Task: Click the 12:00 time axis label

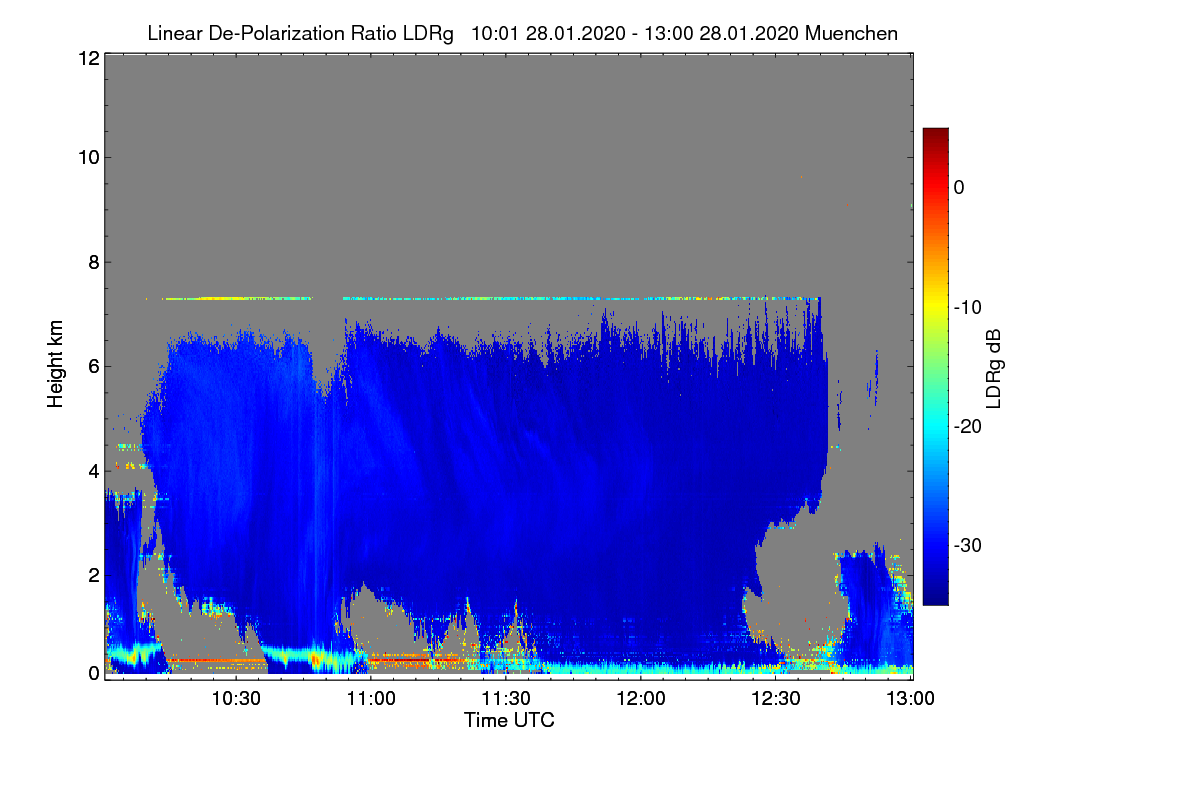Action: (641, 699)
